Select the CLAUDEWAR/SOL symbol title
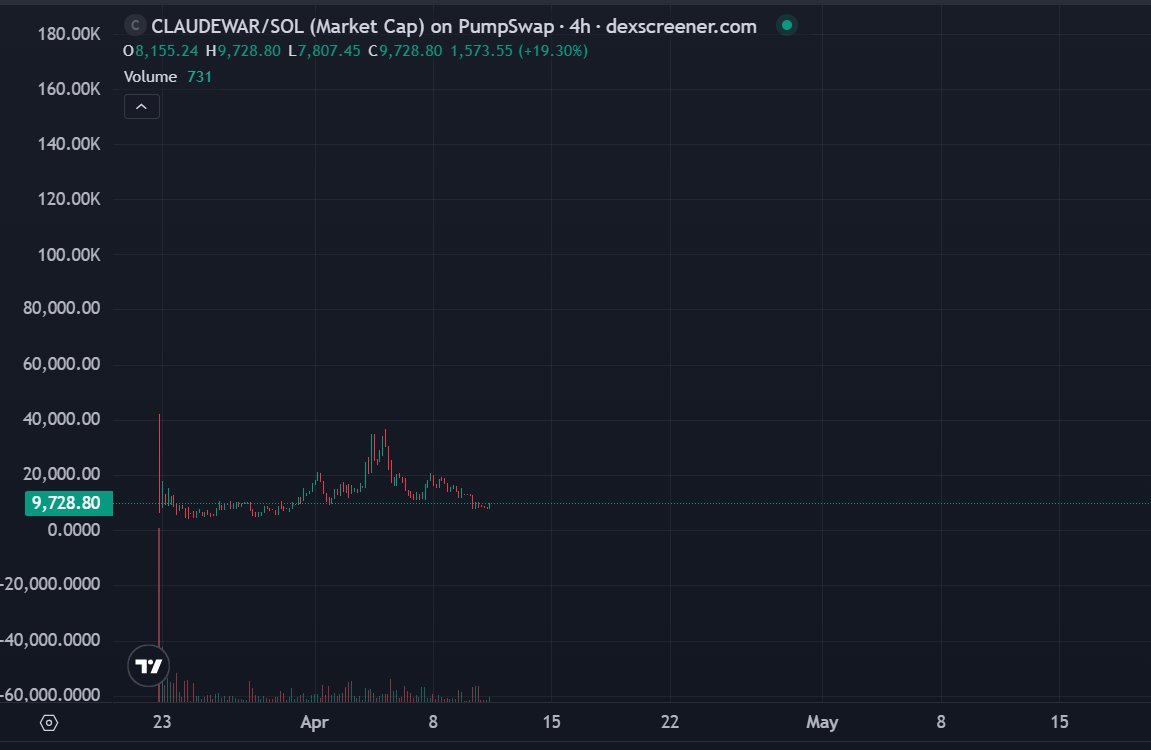This screenshot has height=750, width=1151. [x=454, y=26]
